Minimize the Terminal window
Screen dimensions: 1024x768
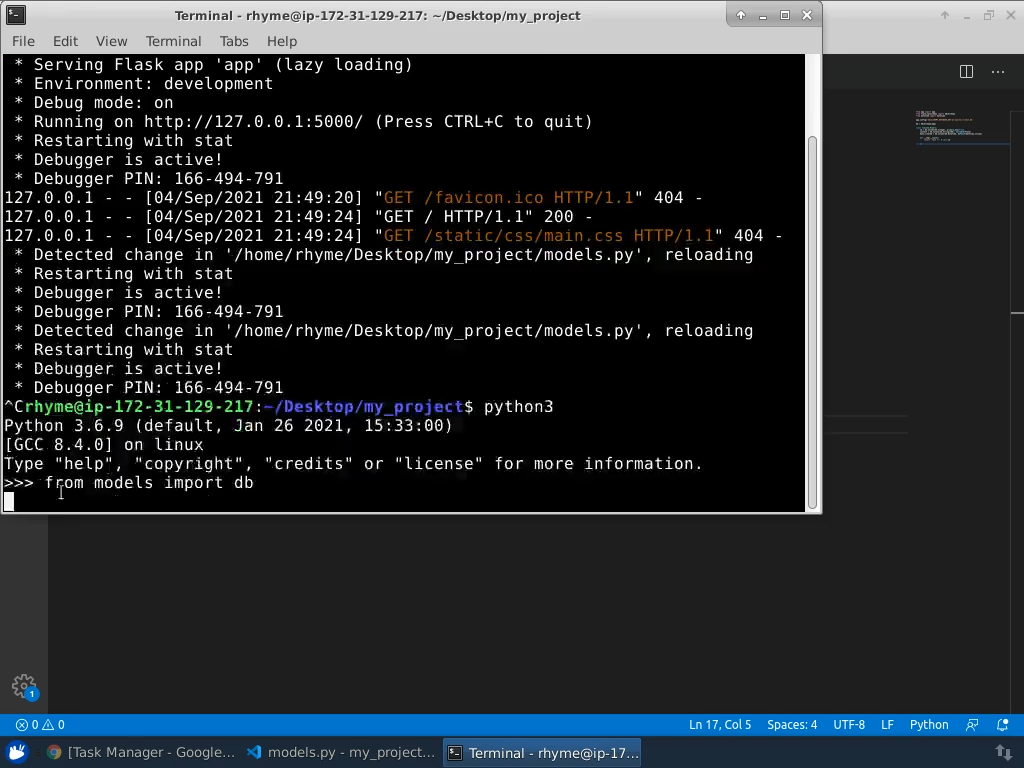763,15
